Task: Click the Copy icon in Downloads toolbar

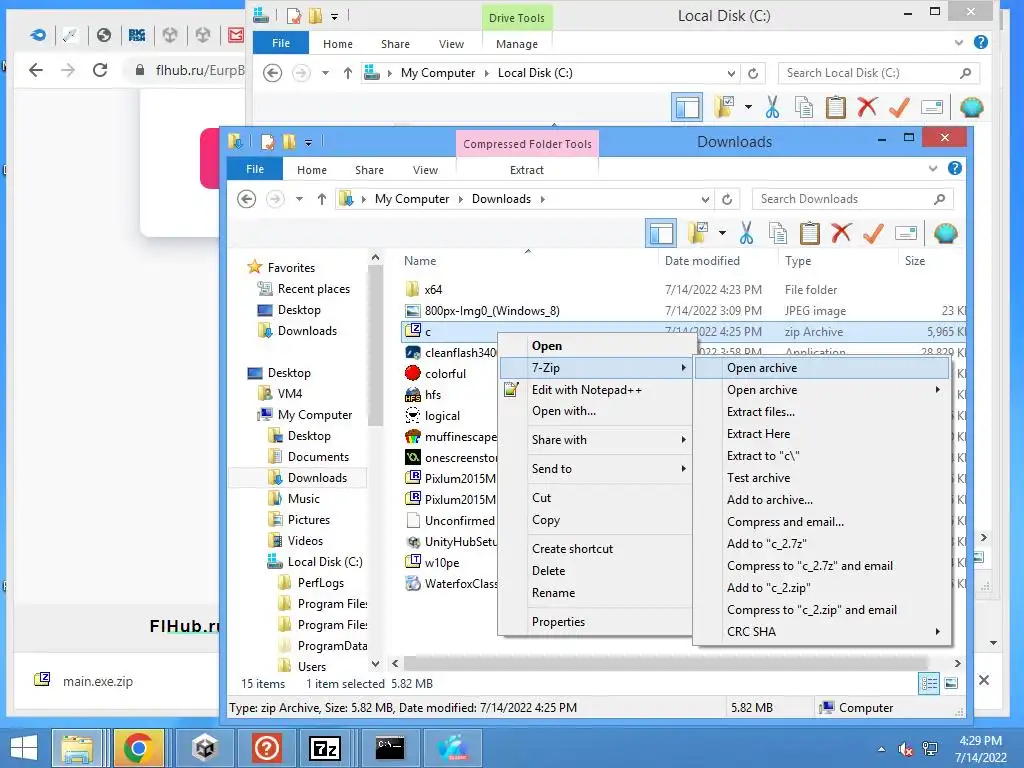Action: pyautogui.click(x=778, y=233)
